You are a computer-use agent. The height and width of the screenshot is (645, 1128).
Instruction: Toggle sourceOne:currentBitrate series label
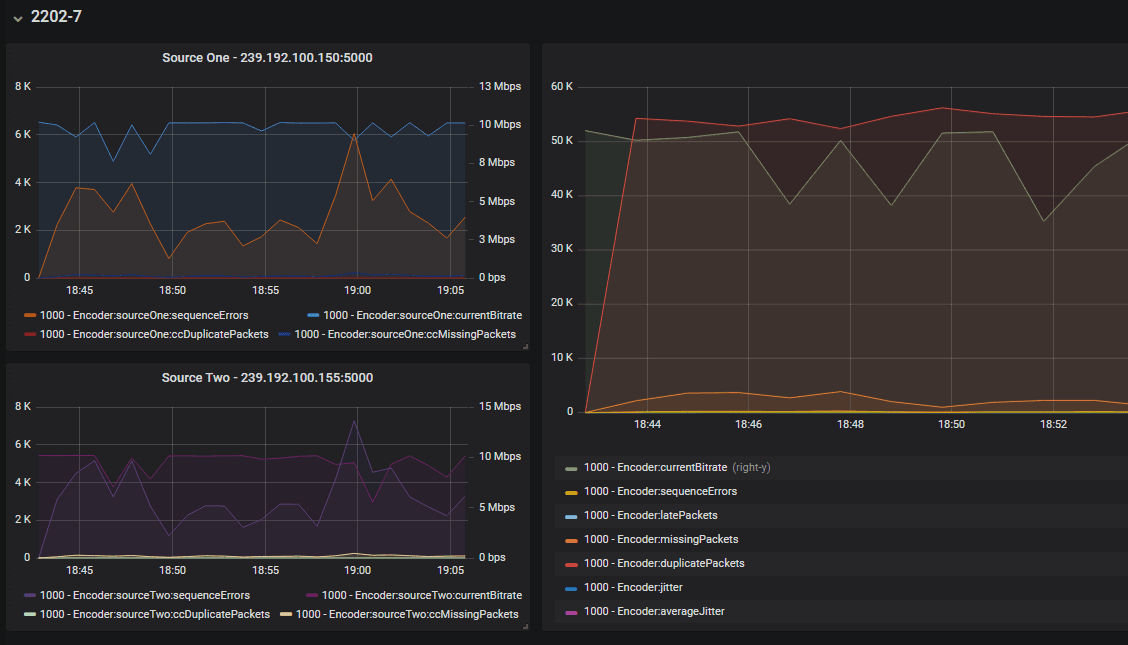pos(422,316)
